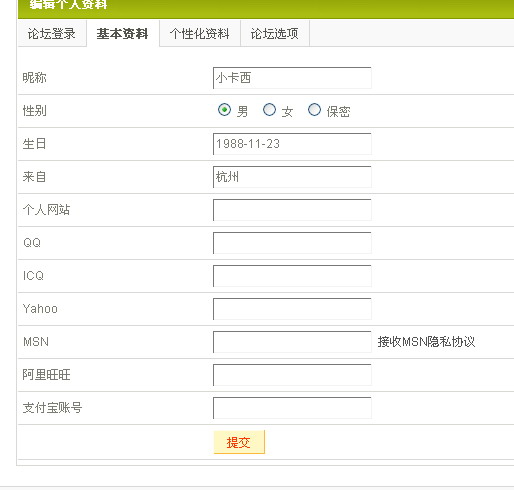Select the 基本资料 tab
The height and width of the screenshot is (490, 514).
pos(123,33)
